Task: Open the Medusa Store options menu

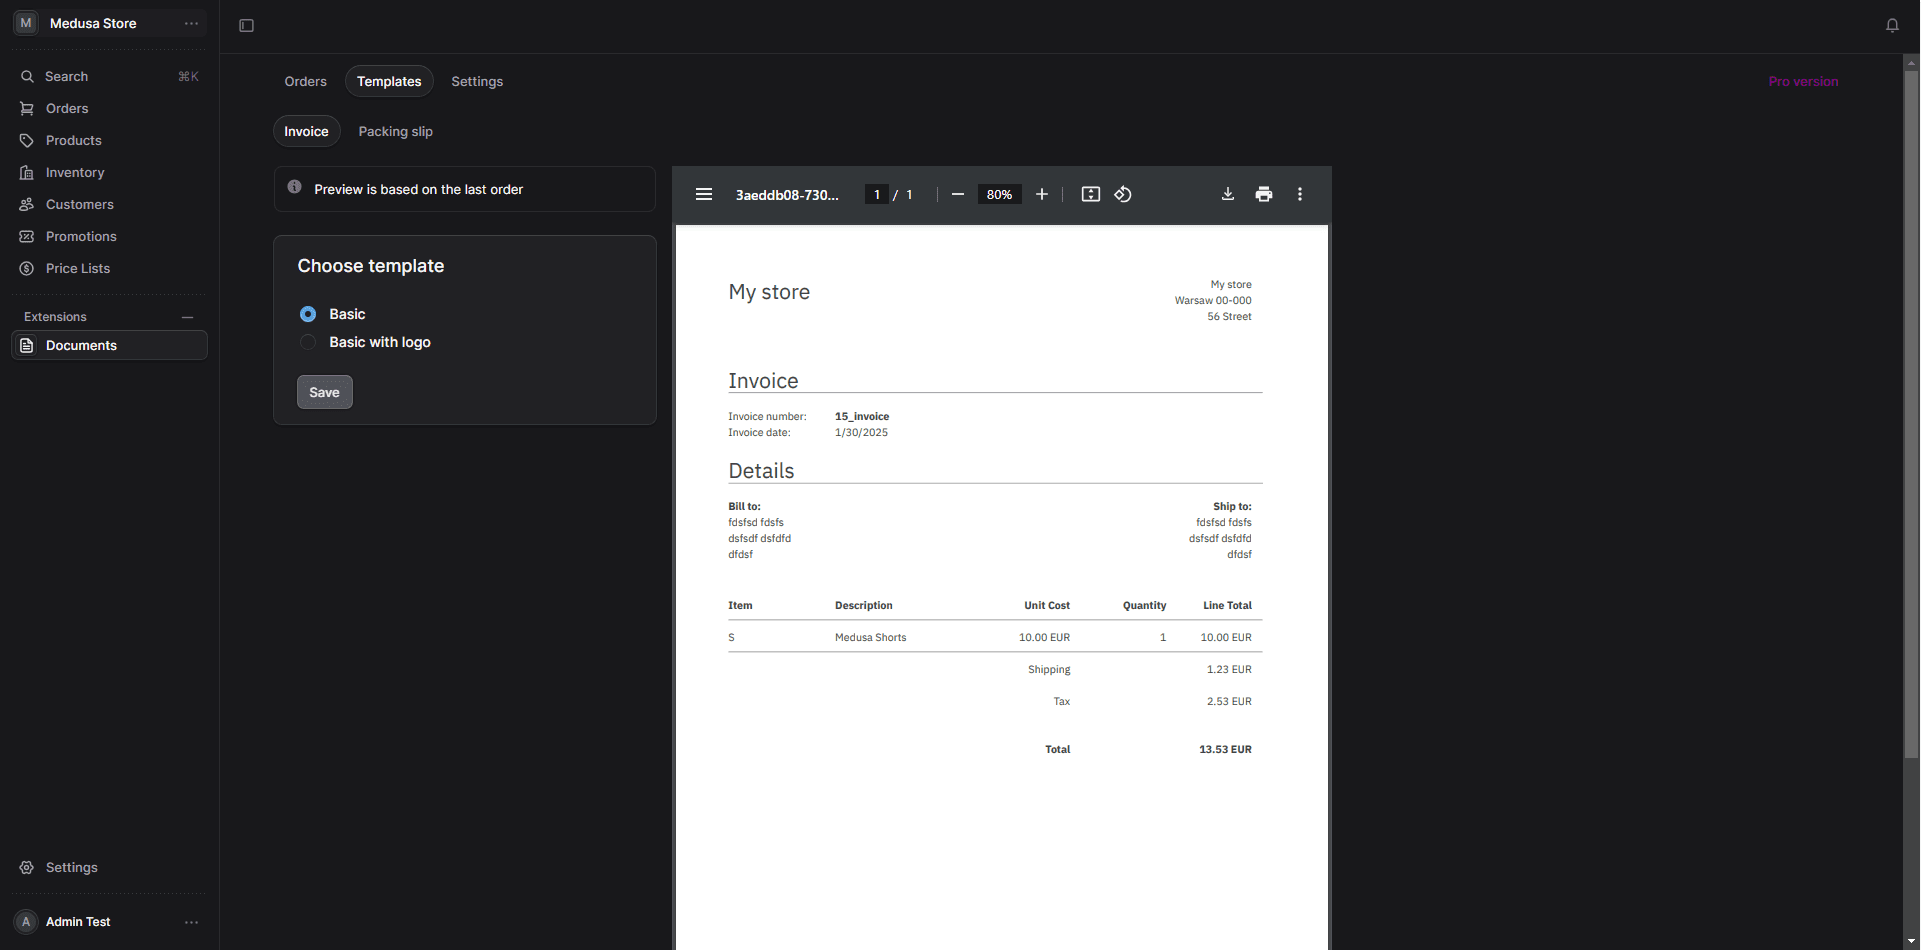Action: coord(191,23)
